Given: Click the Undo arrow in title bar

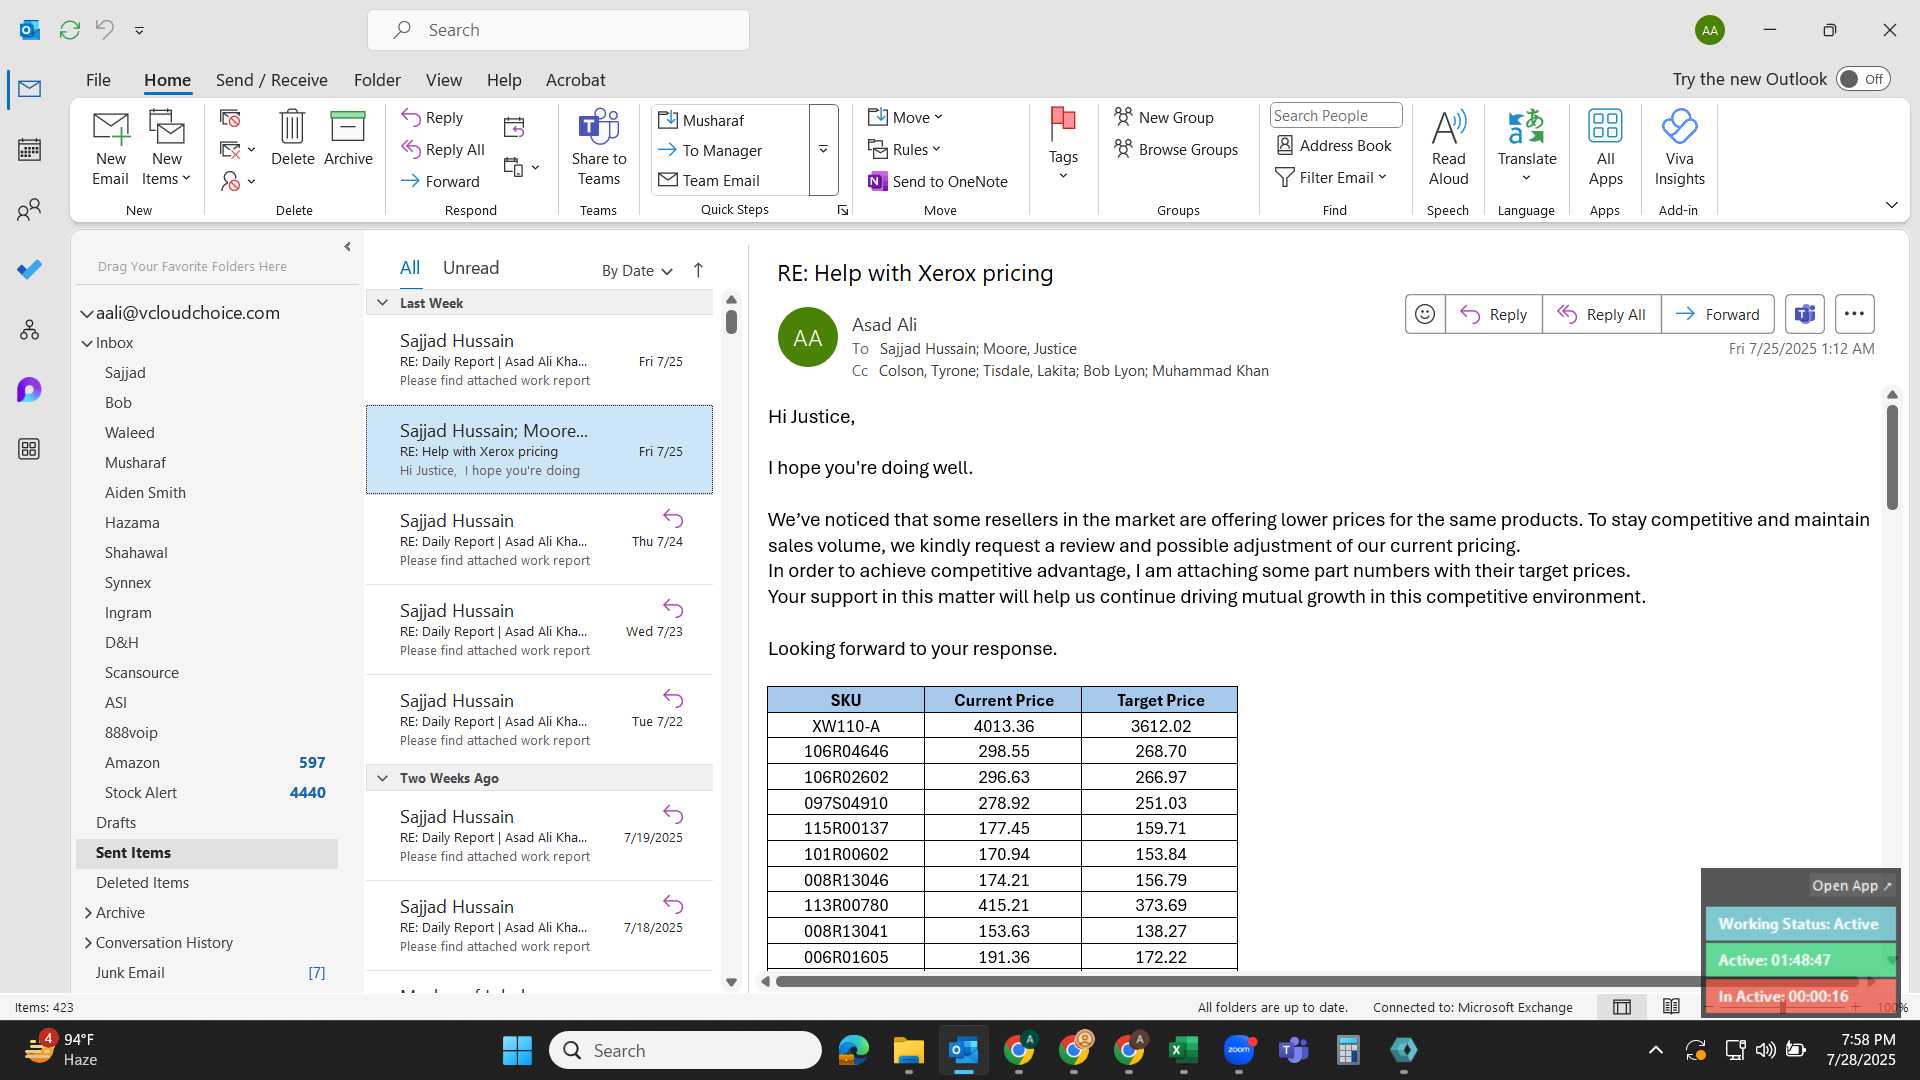Looking at the screenshot, I should coord(104,30).
